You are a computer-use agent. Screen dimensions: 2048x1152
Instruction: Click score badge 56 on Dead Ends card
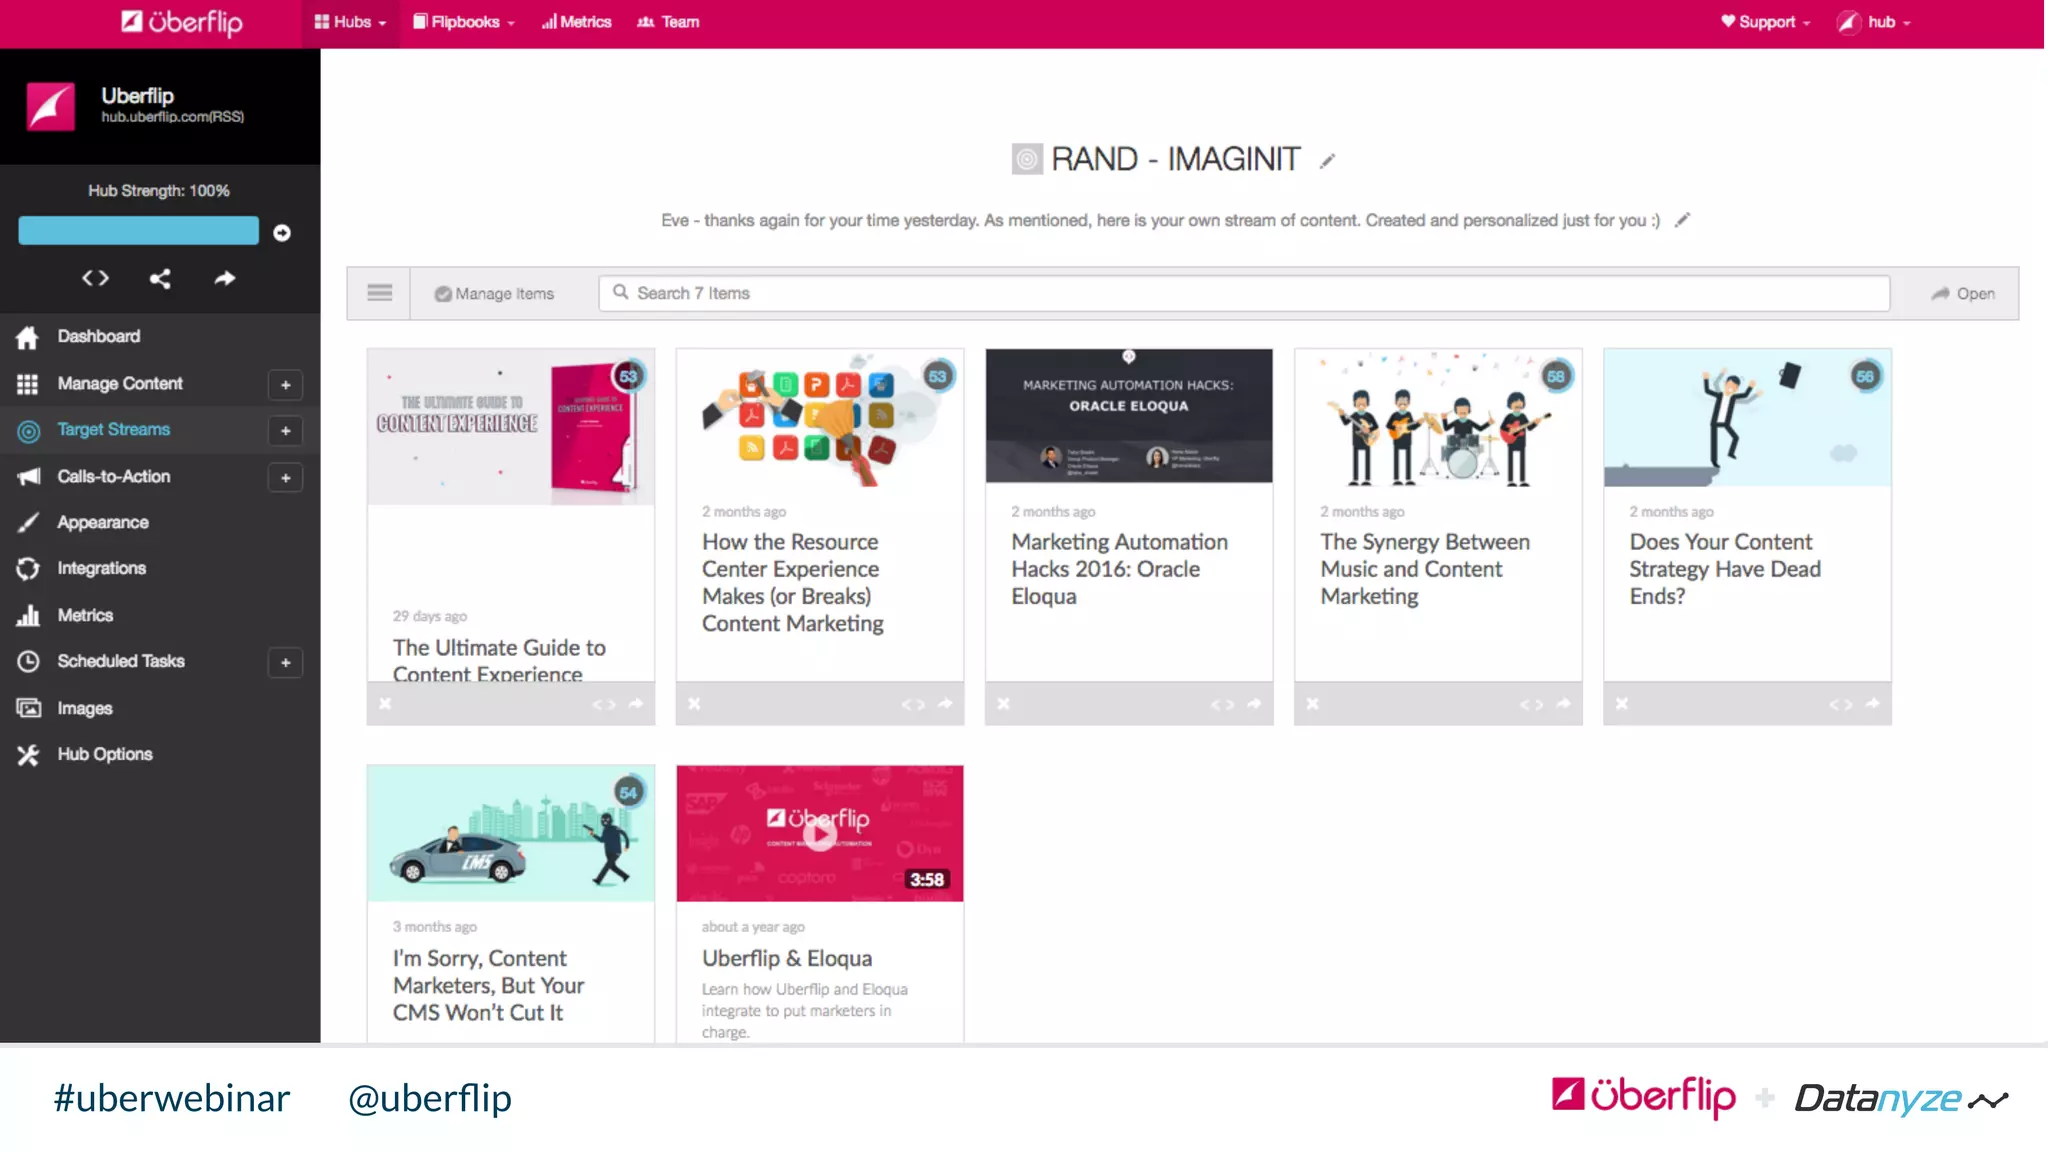(1864, 376)
